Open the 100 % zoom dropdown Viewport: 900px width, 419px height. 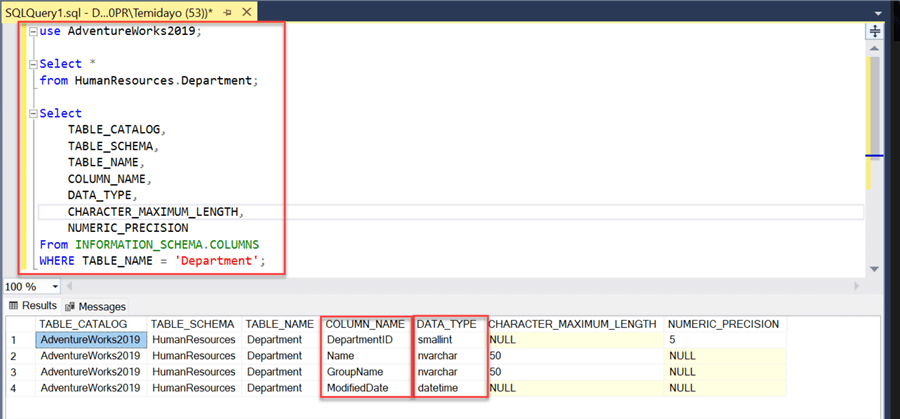point(55,286)
